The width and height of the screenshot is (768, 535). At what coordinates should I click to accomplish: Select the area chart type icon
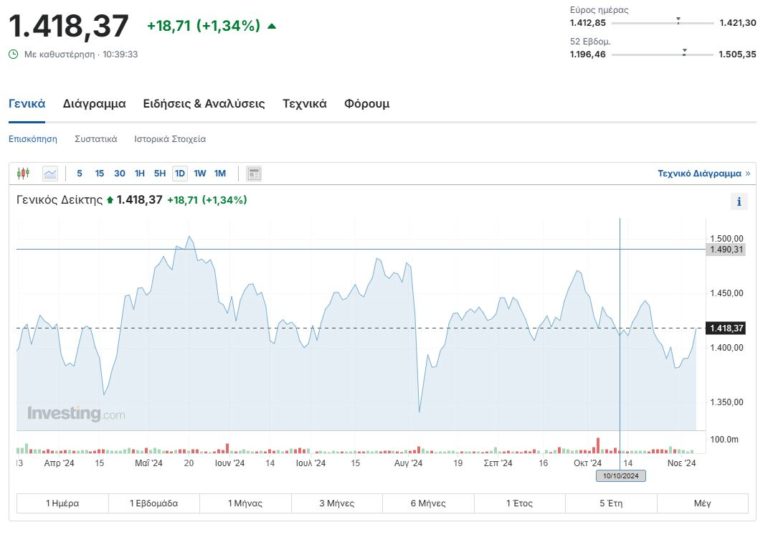point(50,174)
